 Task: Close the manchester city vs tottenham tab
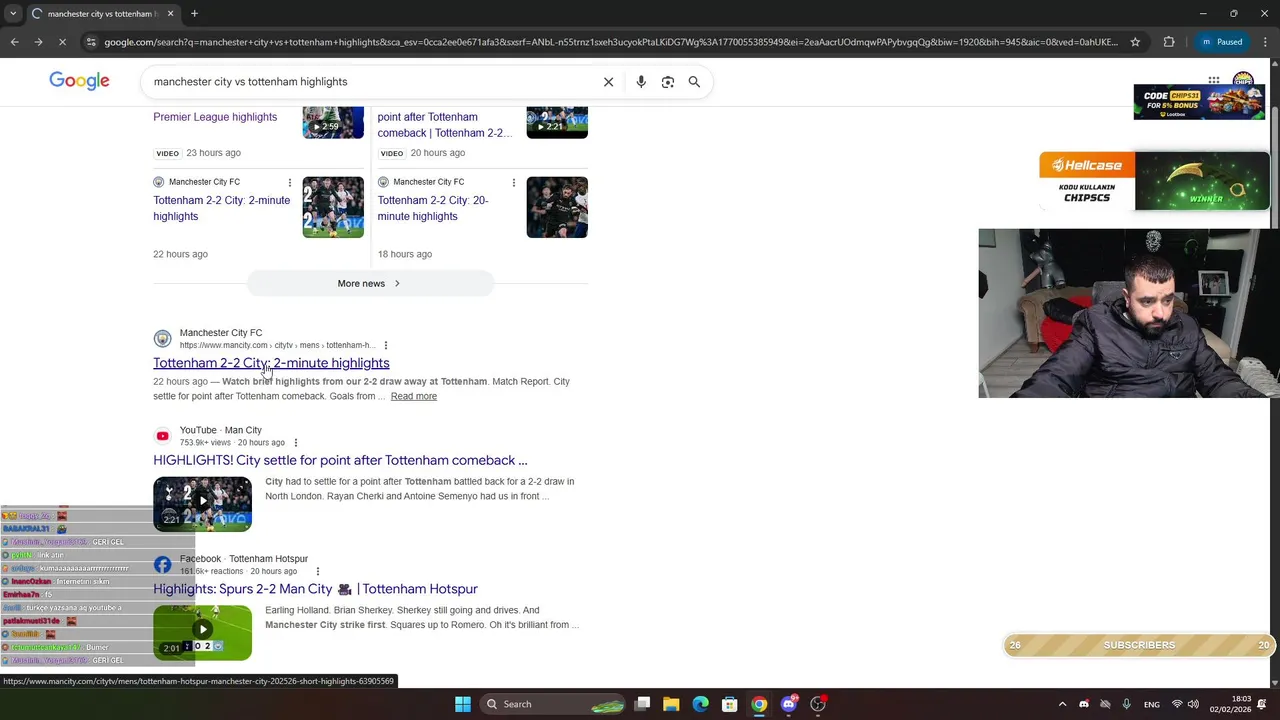pyautogui.click(x=170, y=14)
